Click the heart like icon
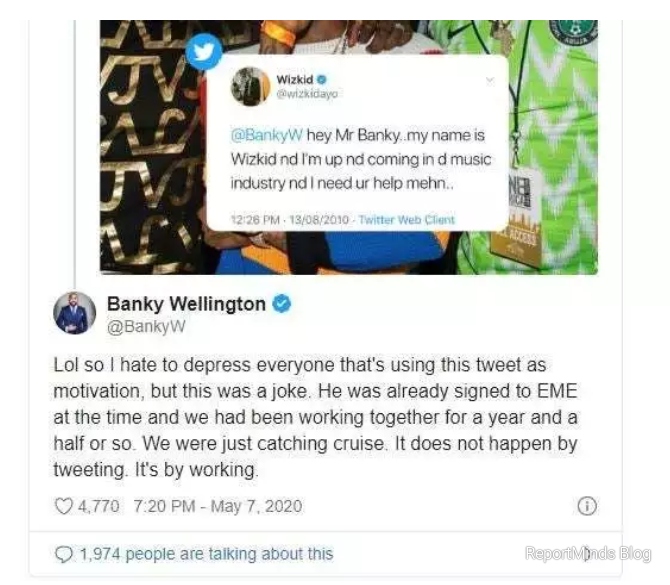Screen dimensions: 670x585 (64, 506)
